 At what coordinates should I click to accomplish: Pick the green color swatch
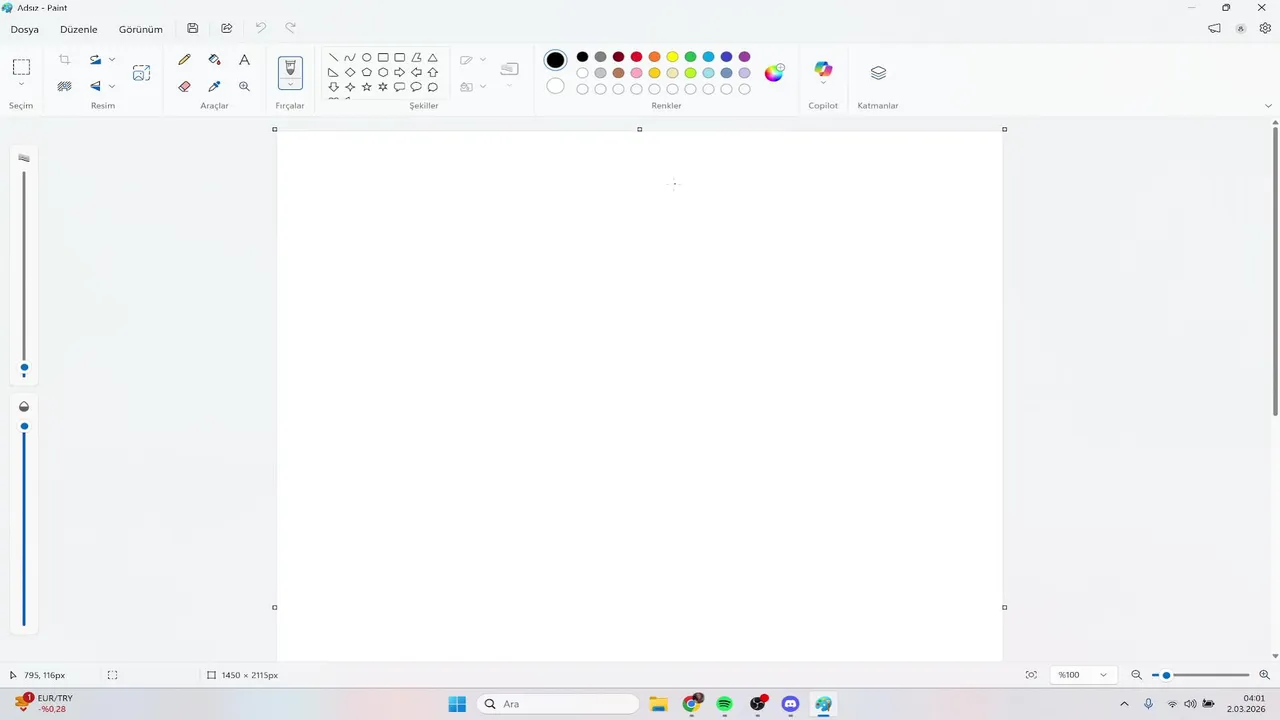pos(691,57)
